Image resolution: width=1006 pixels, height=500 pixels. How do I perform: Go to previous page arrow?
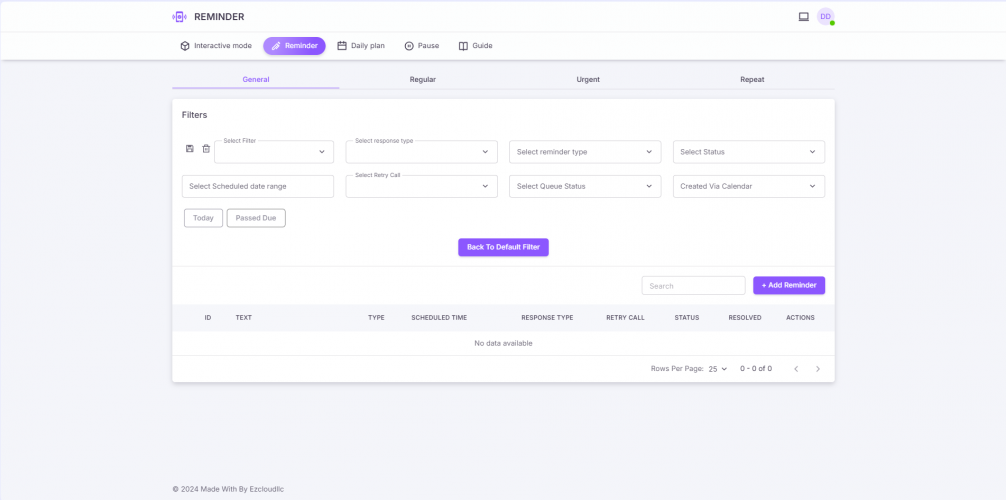pyautogui.click(x=796, y=369)
